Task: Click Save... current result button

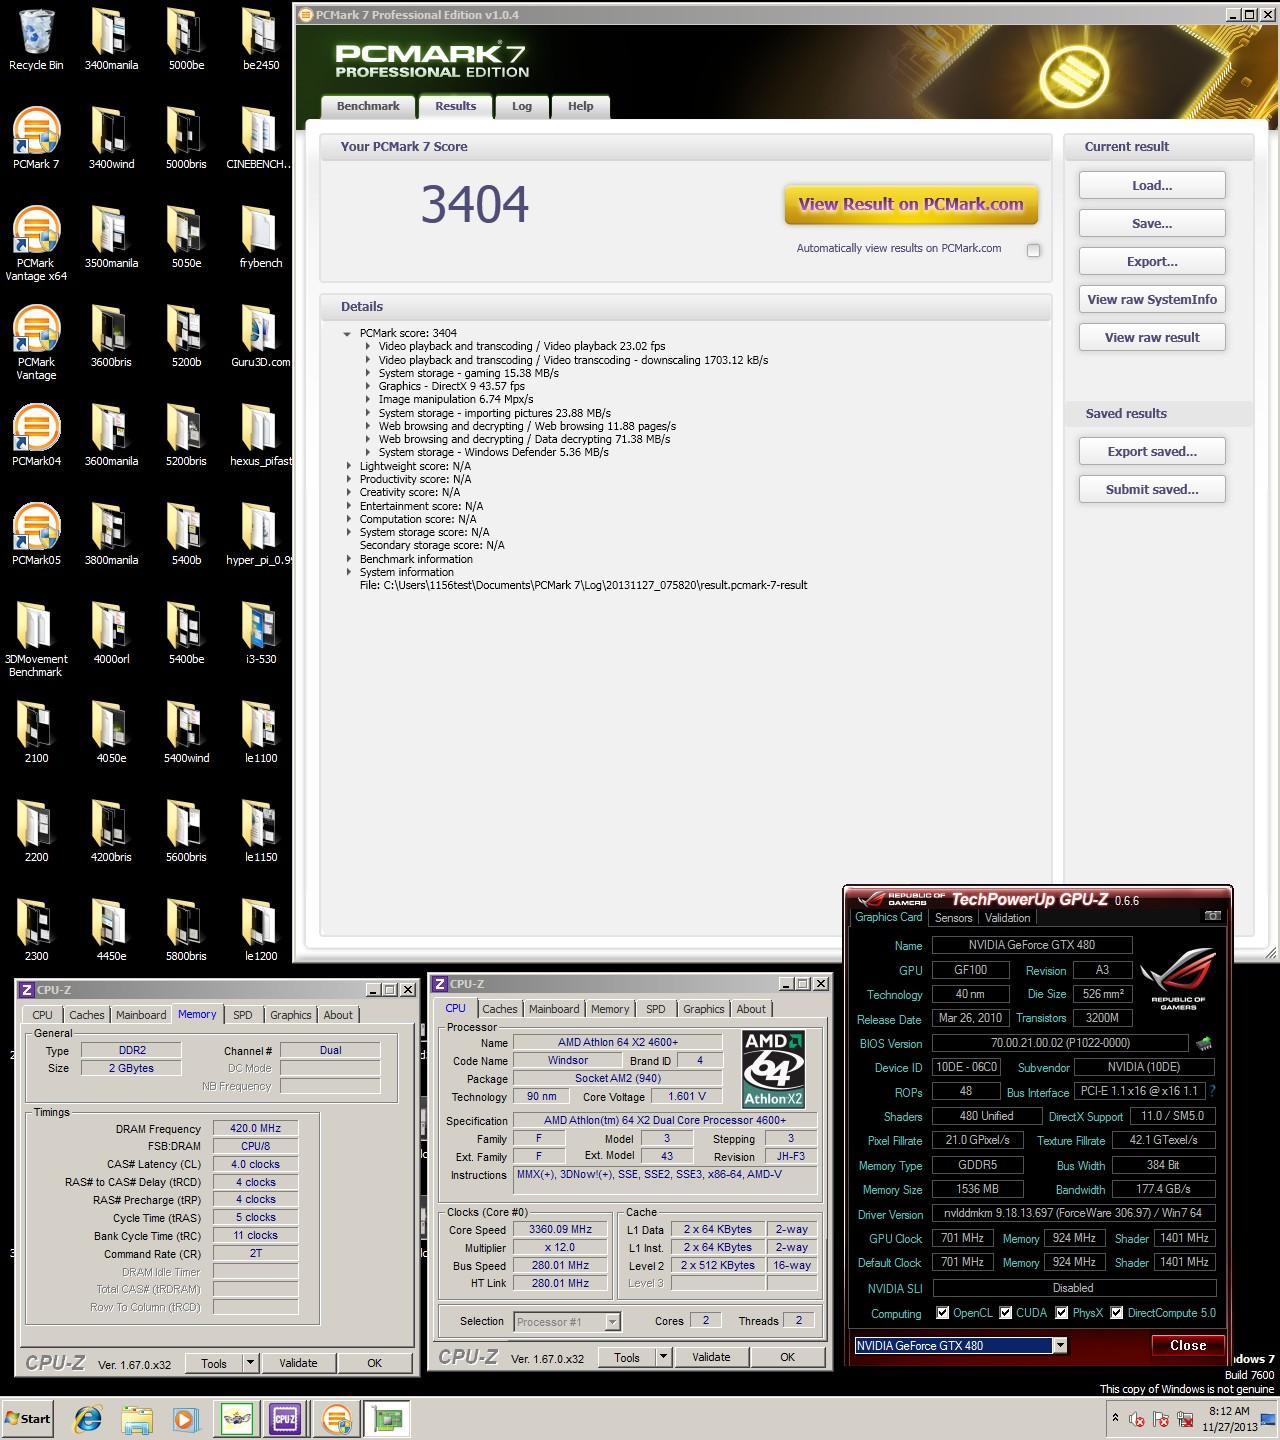Action: [1152, 224]
